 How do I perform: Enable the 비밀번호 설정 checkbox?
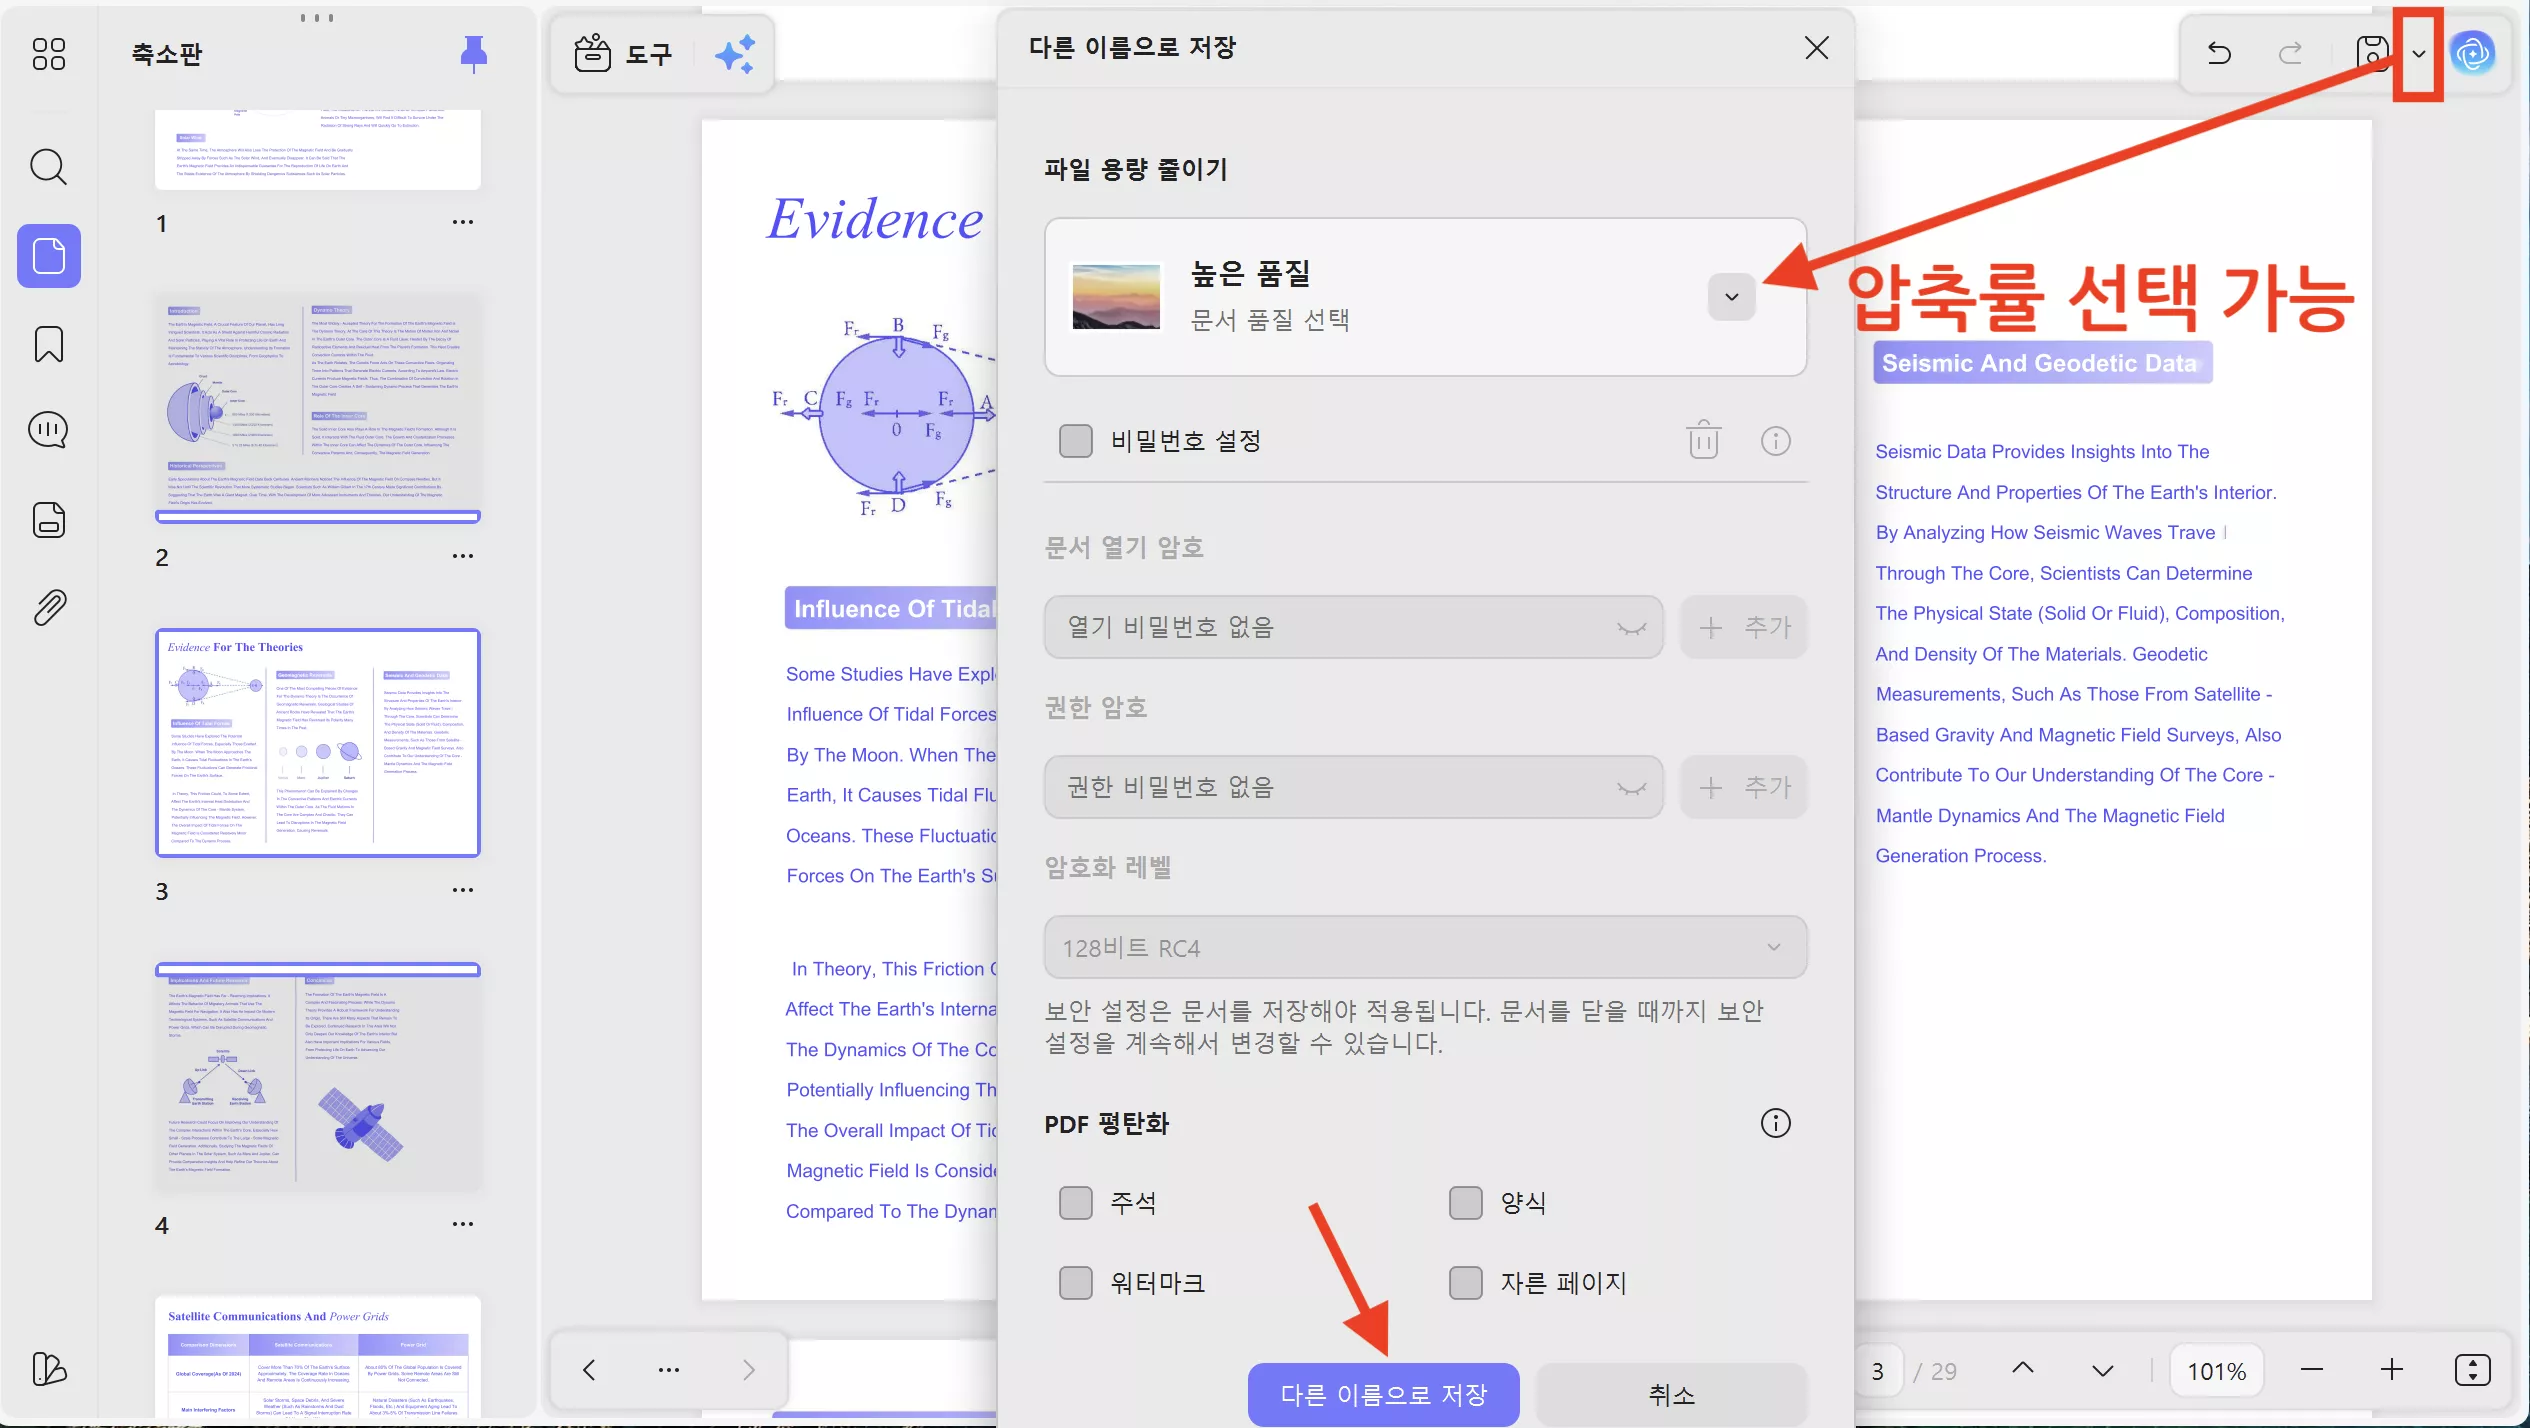[x=1075, y=440]
